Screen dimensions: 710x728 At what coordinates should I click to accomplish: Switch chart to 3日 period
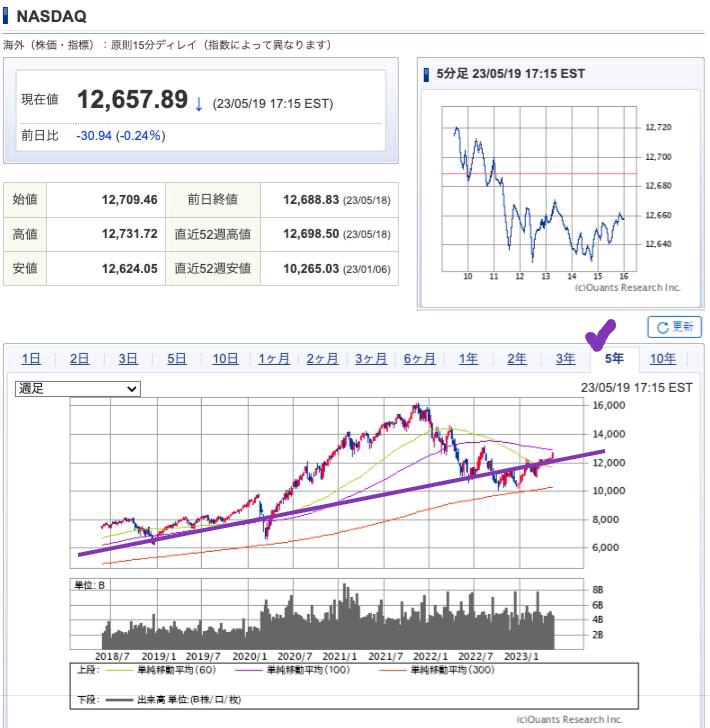128,359
